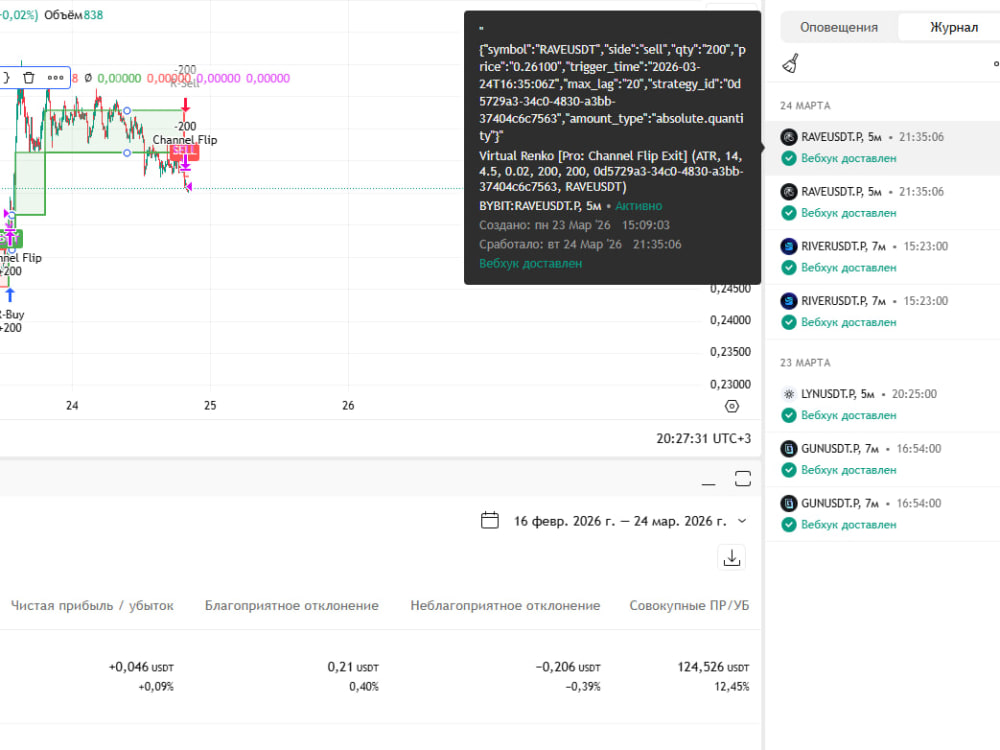The width and height of the screenshot is (1000, 750).
Task: Open the calendar icon for the date range
Action: [x=490, y=520]
